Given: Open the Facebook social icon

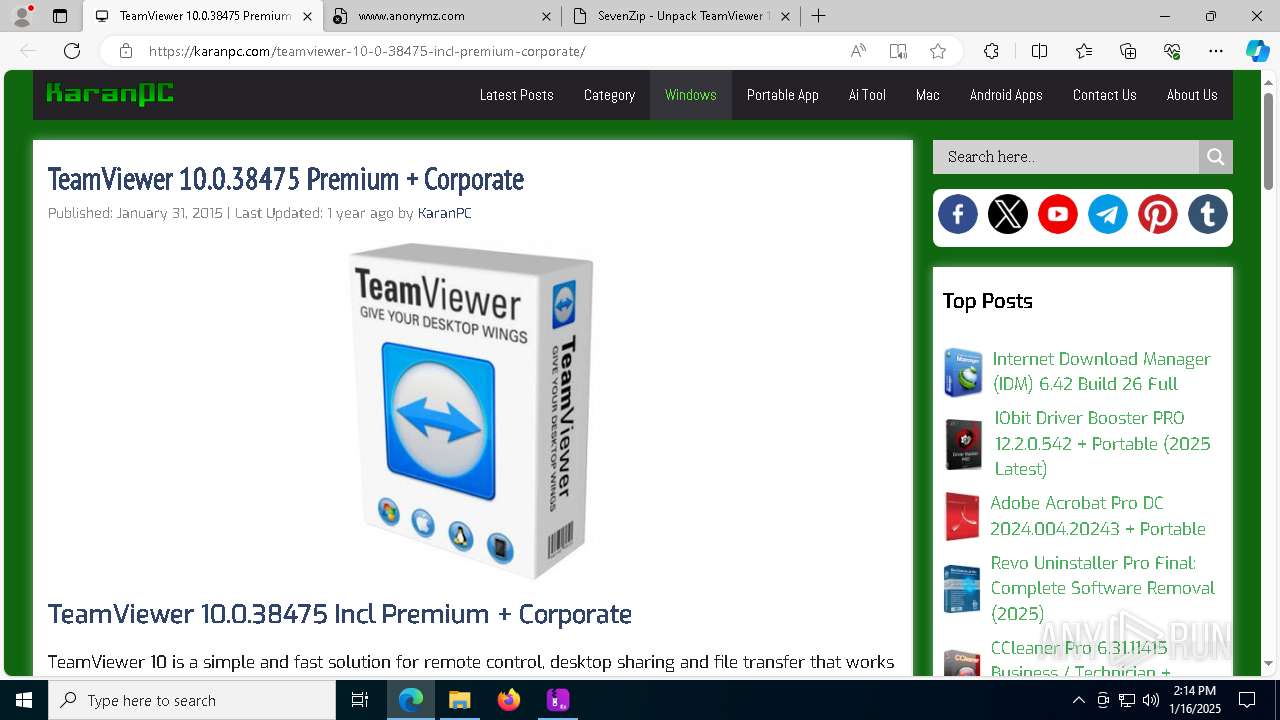Looking at the screenshot, I should (958, 214).
